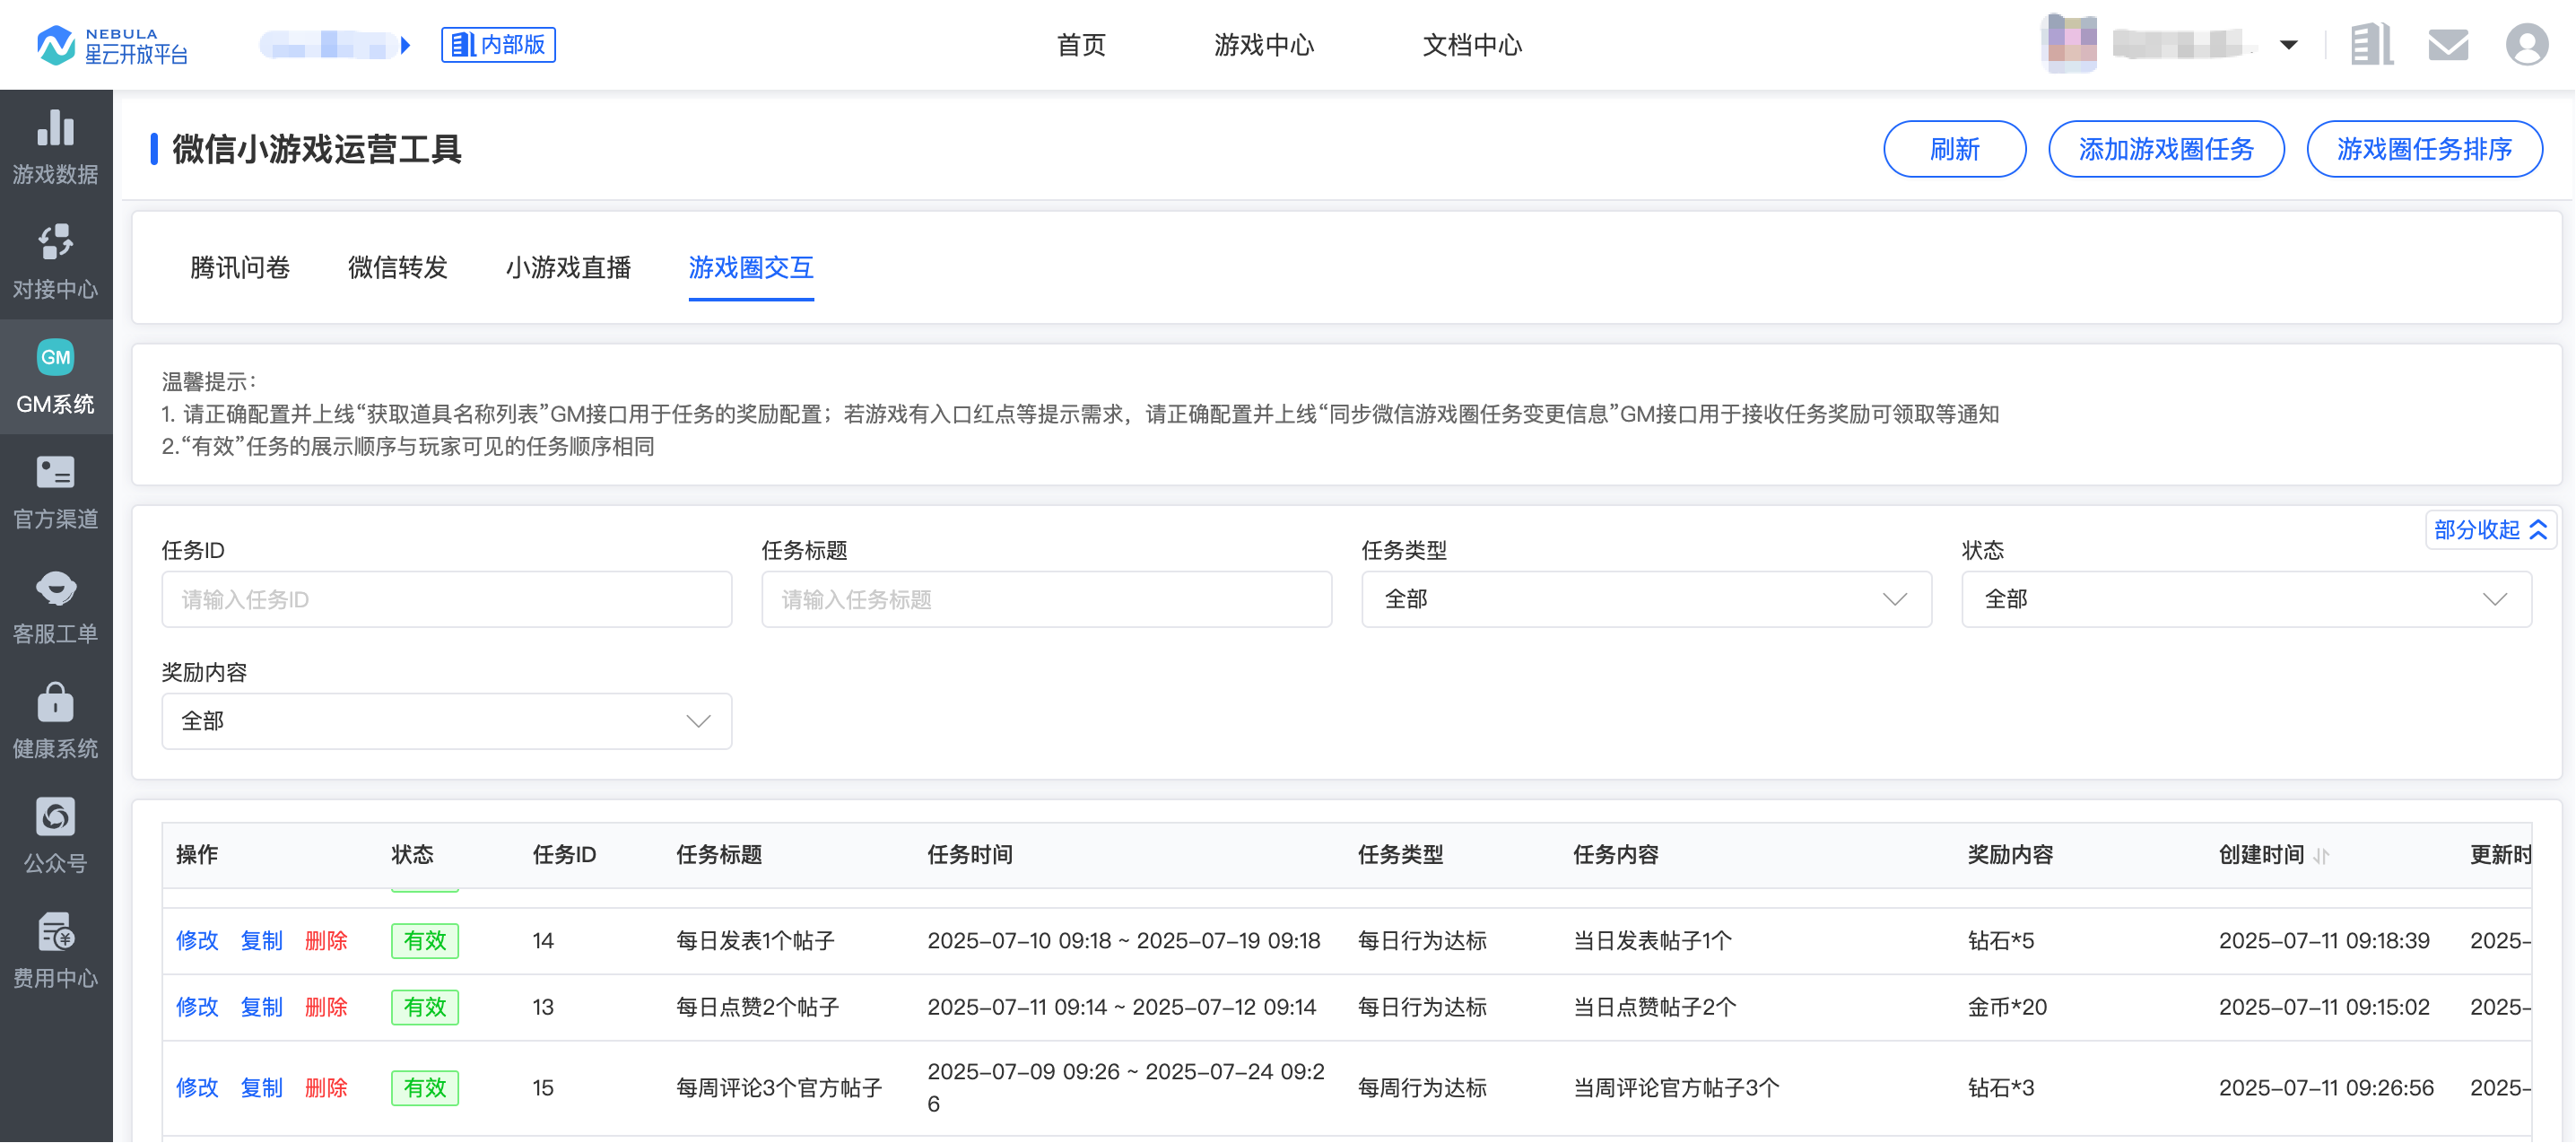Click the project switcher arrow
Viewport: 2576px width, 1143px height.
(x=405, y=45)
